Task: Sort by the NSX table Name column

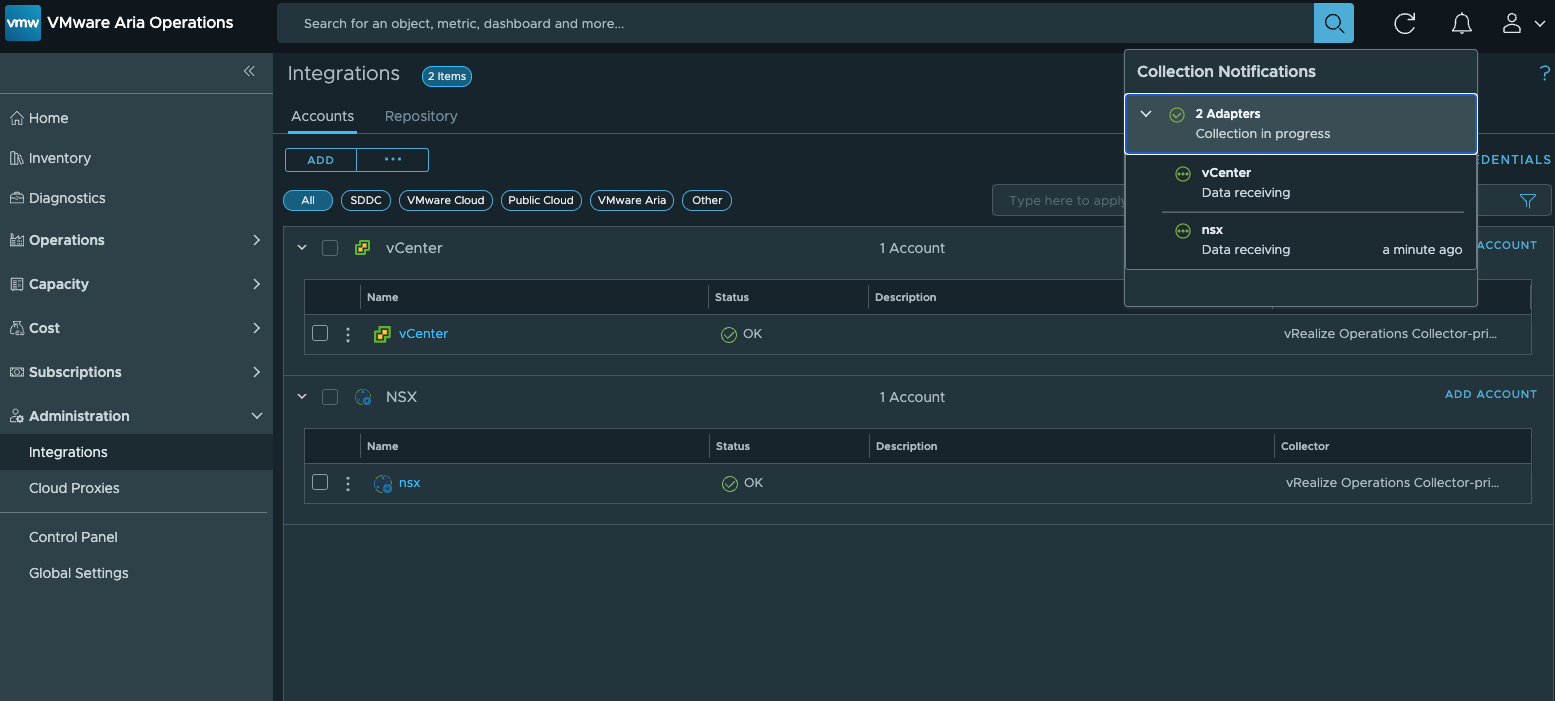Action: click(383, 446)
